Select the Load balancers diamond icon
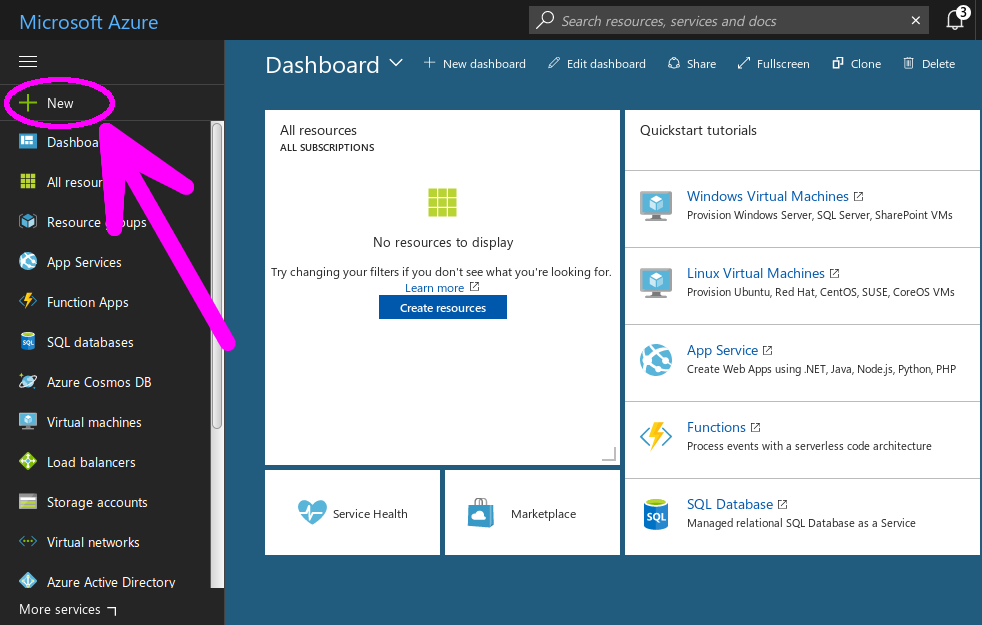Viewport: 982px width, 625px height. click(28, 462)
